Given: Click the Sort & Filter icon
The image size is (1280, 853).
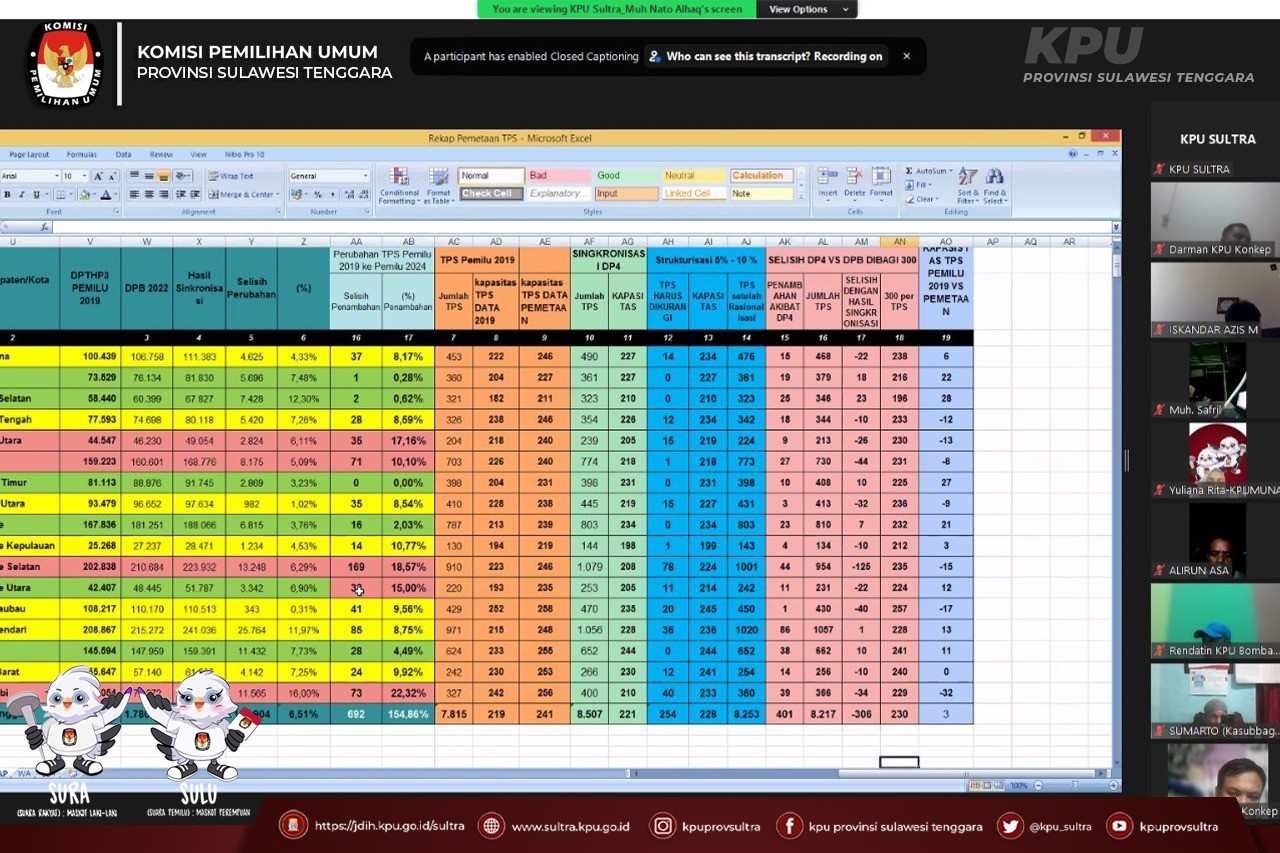Looking at the screenshot, I should click(967, 180).
